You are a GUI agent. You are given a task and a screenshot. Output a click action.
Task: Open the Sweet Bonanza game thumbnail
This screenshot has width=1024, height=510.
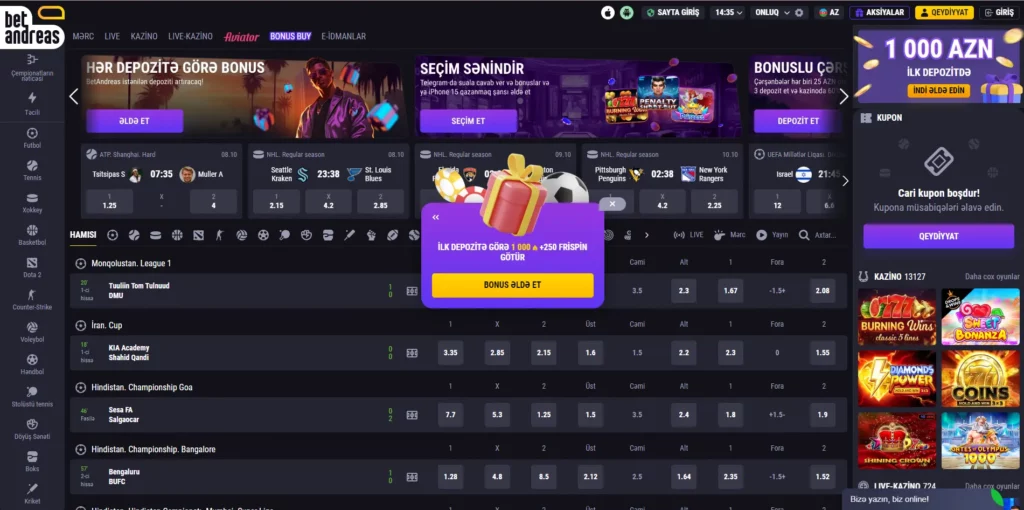pyautogui.click(x=980, y=317)
